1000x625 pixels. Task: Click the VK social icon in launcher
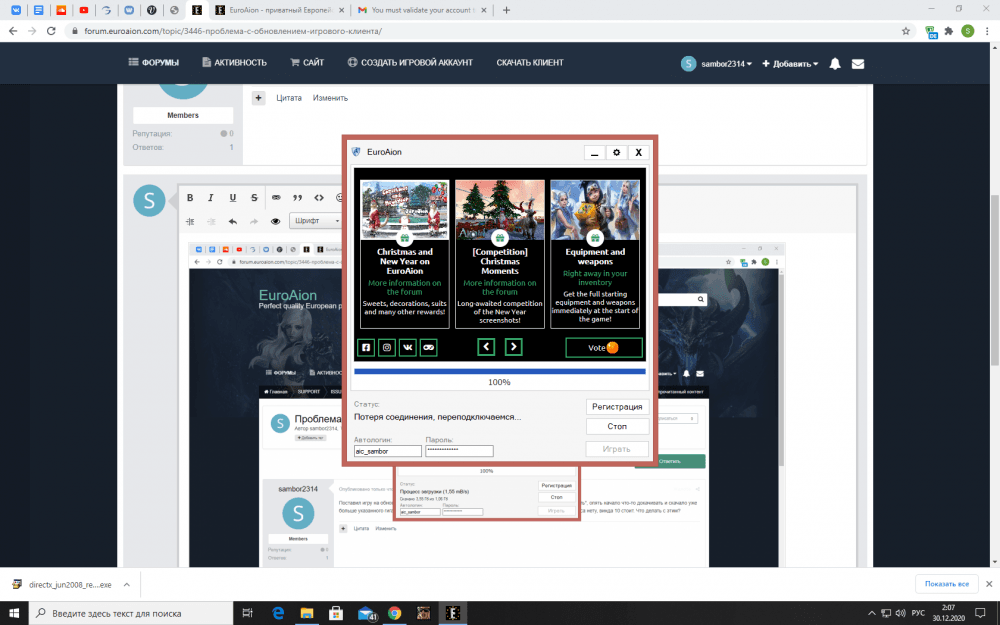[408, 347]
